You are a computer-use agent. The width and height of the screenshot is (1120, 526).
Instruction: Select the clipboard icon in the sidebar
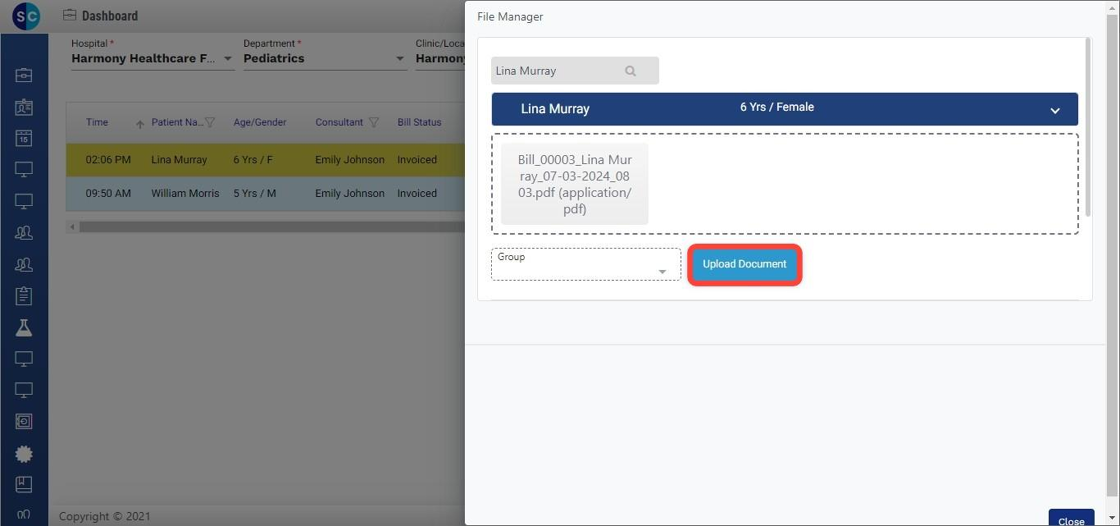click(24, 296)
